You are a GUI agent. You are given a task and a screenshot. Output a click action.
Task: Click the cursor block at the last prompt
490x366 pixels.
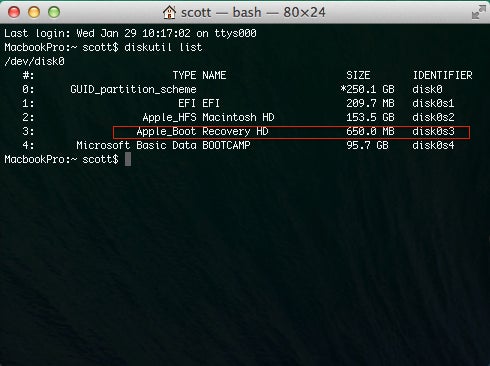coord(128,159)
